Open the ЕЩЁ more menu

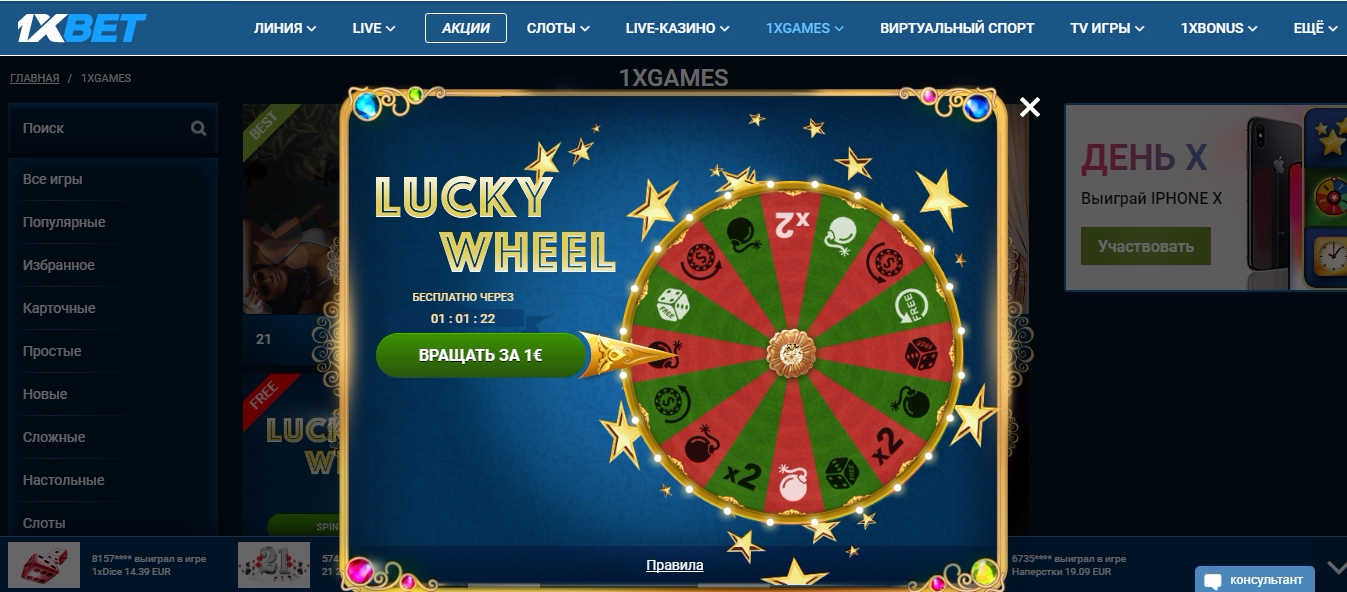click(1315, 28)
